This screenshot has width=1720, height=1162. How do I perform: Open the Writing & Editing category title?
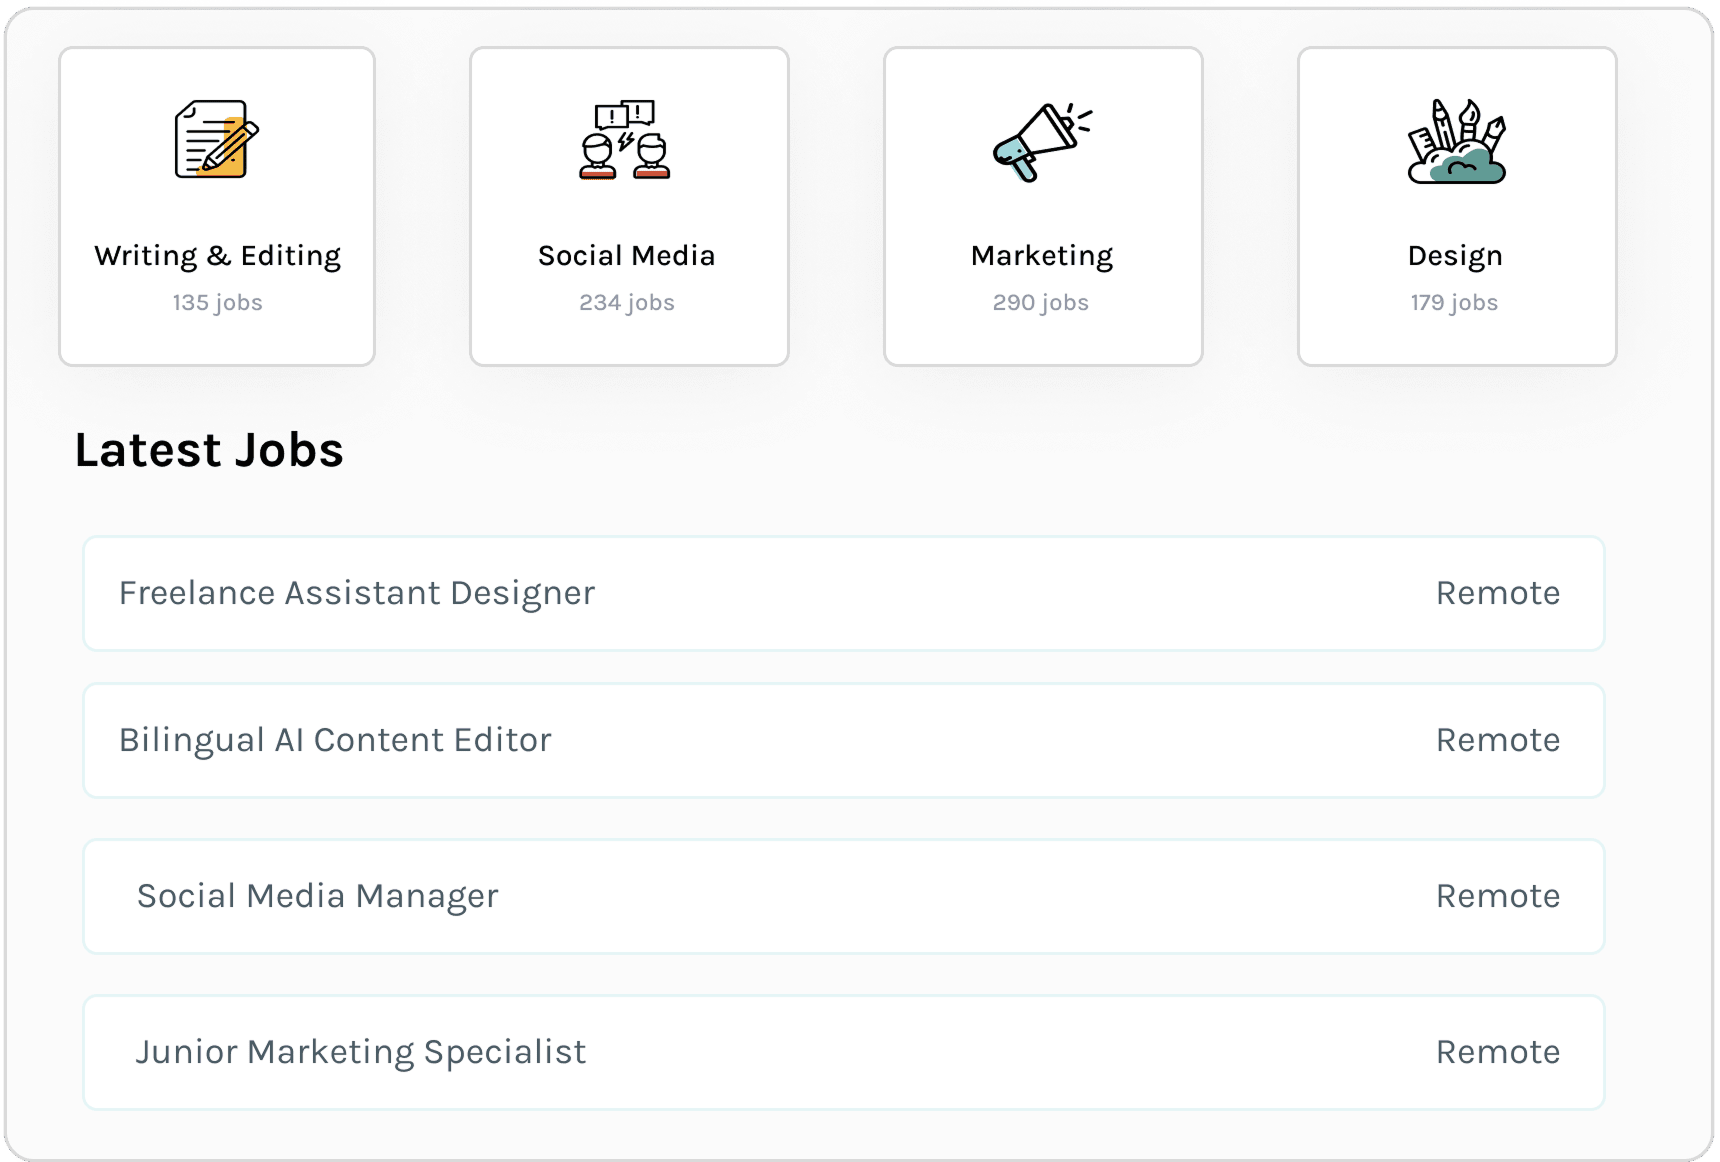pyautogui.click(x=217, y=256)
